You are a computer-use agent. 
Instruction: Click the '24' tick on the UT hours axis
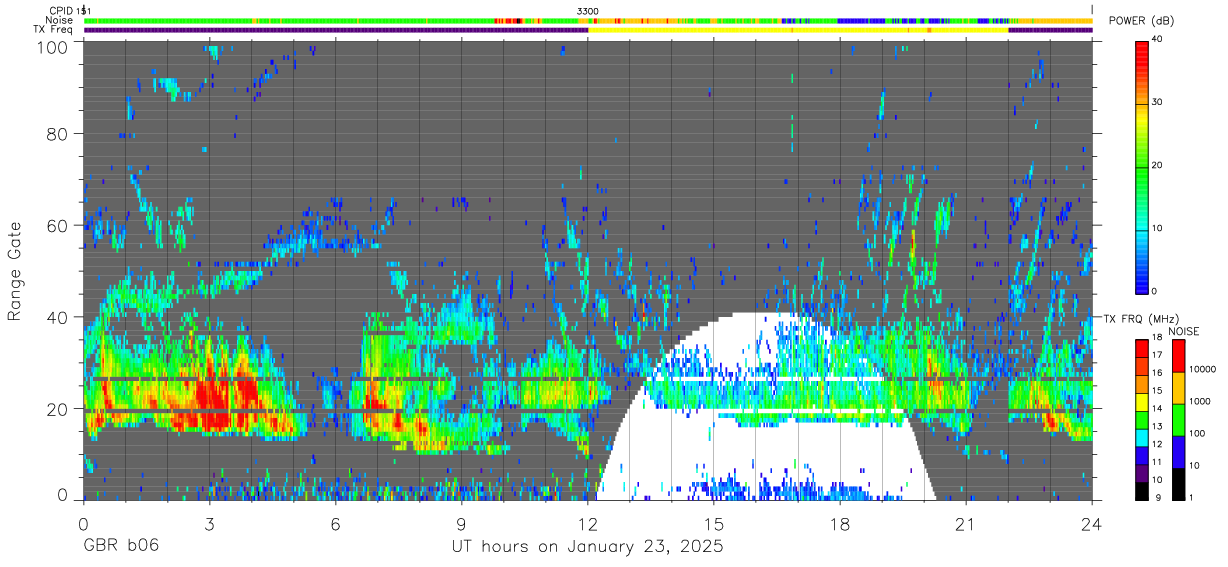[1092, 523]
